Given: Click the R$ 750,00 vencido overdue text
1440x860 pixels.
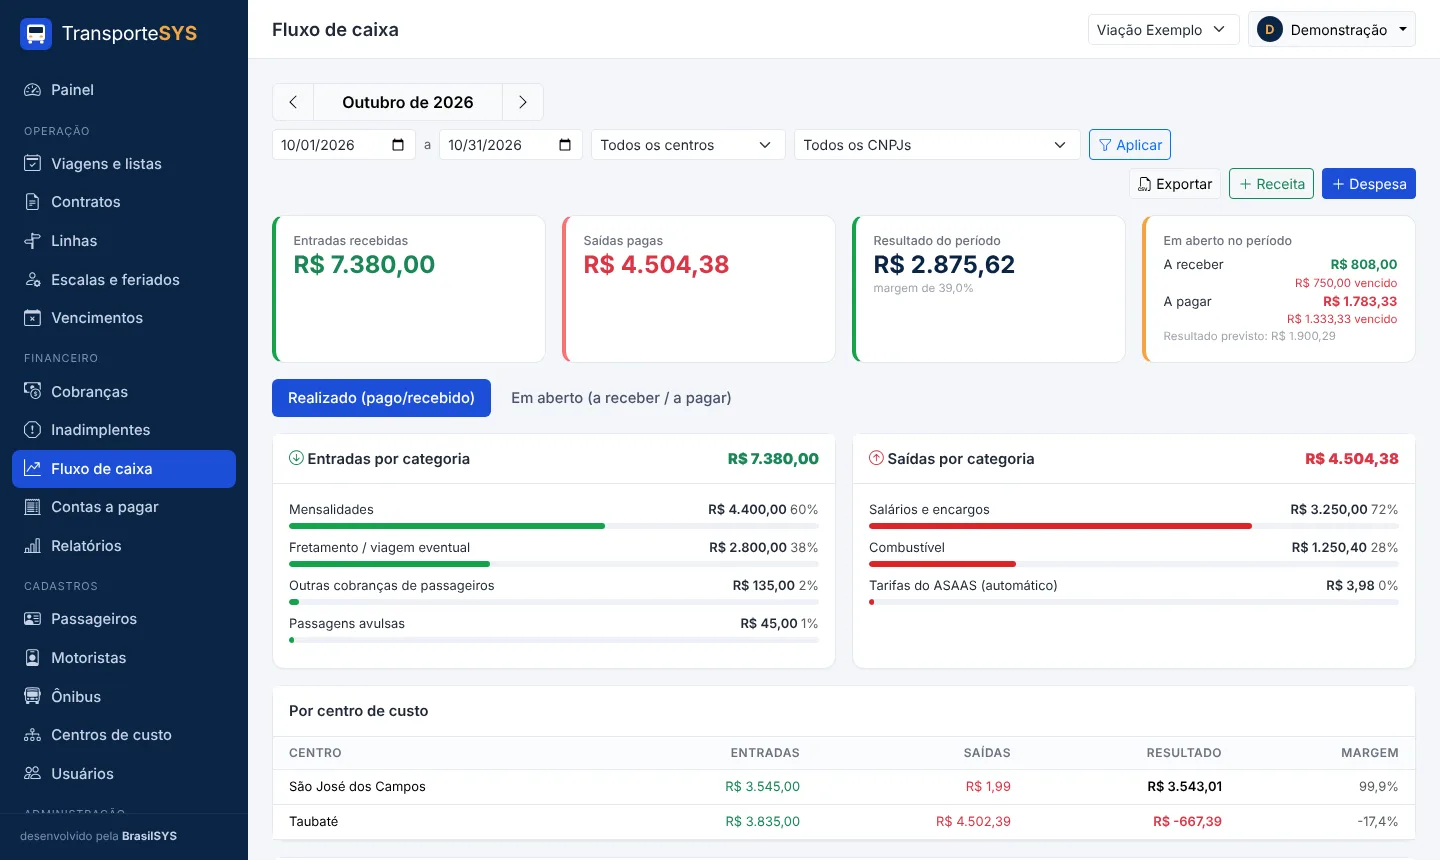Looking at the screenshot, I should click(x=1346, y=283).
